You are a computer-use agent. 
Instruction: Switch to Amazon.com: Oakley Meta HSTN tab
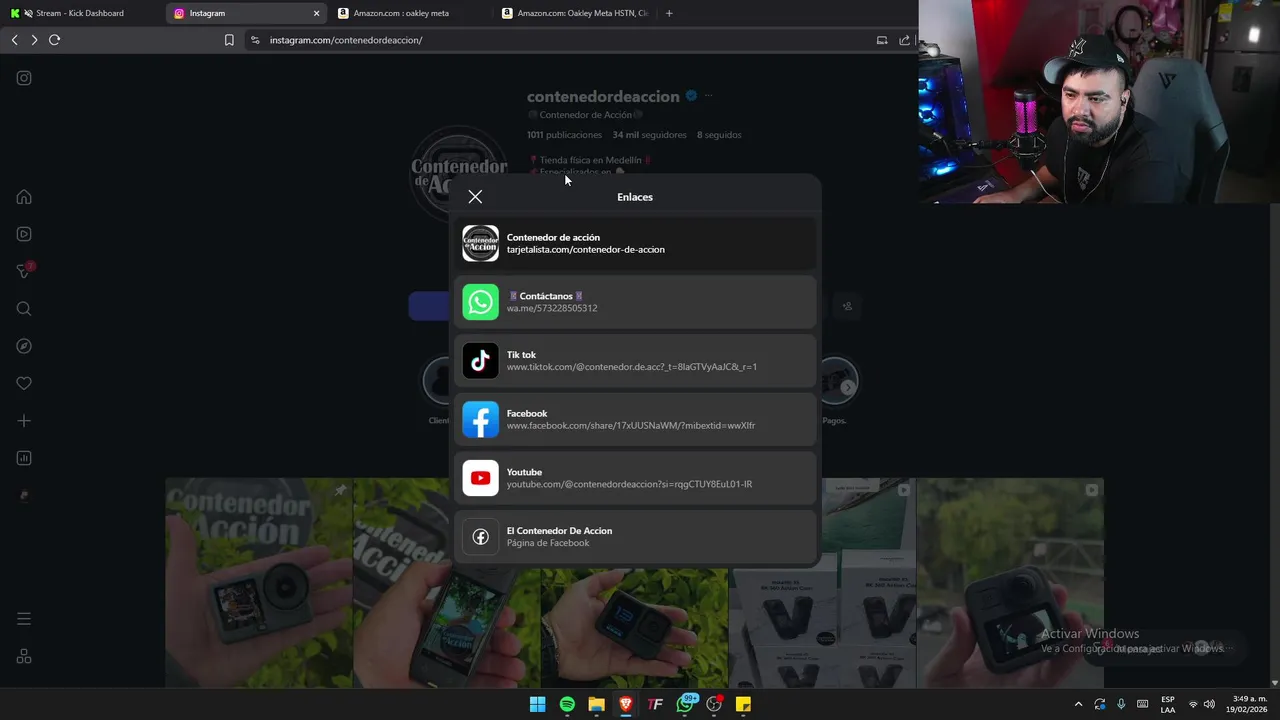pos(575,13)
